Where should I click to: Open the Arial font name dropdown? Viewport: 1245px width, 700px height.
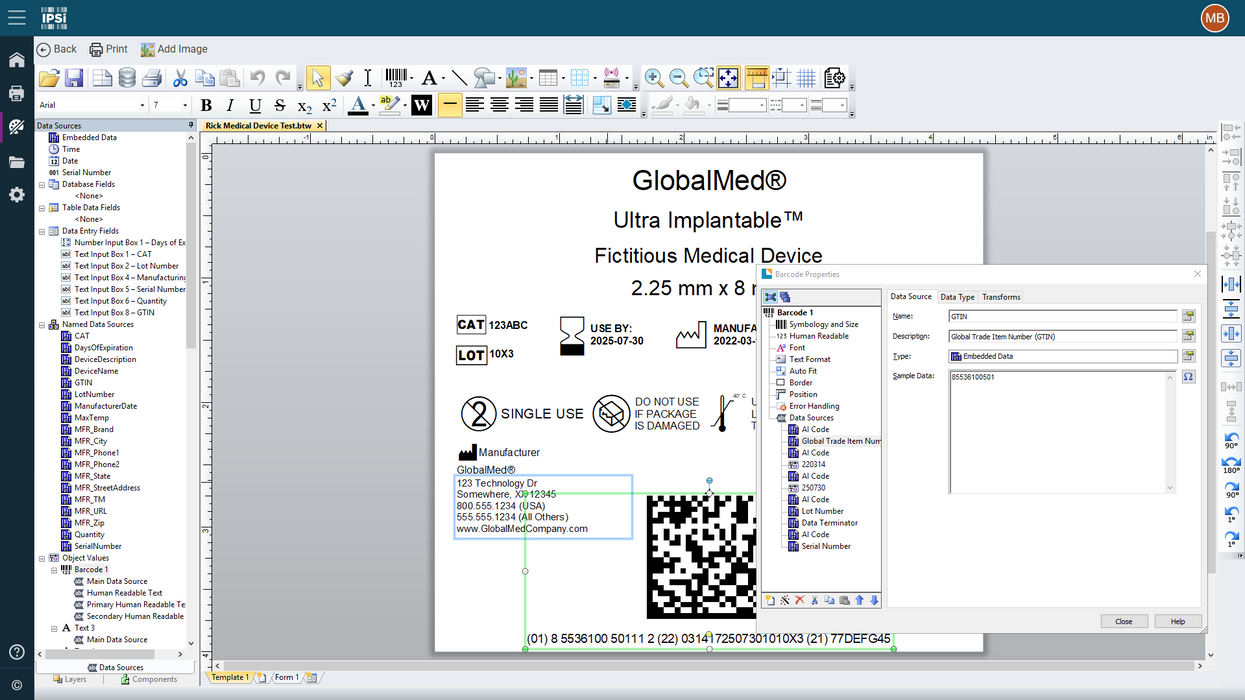coord(142,105)
